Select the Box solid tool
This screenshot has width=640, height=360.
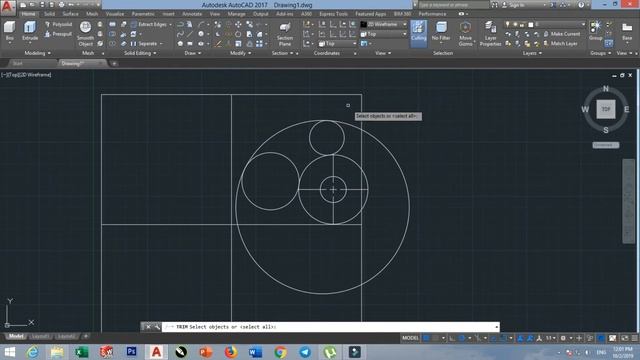coord(9,31)
